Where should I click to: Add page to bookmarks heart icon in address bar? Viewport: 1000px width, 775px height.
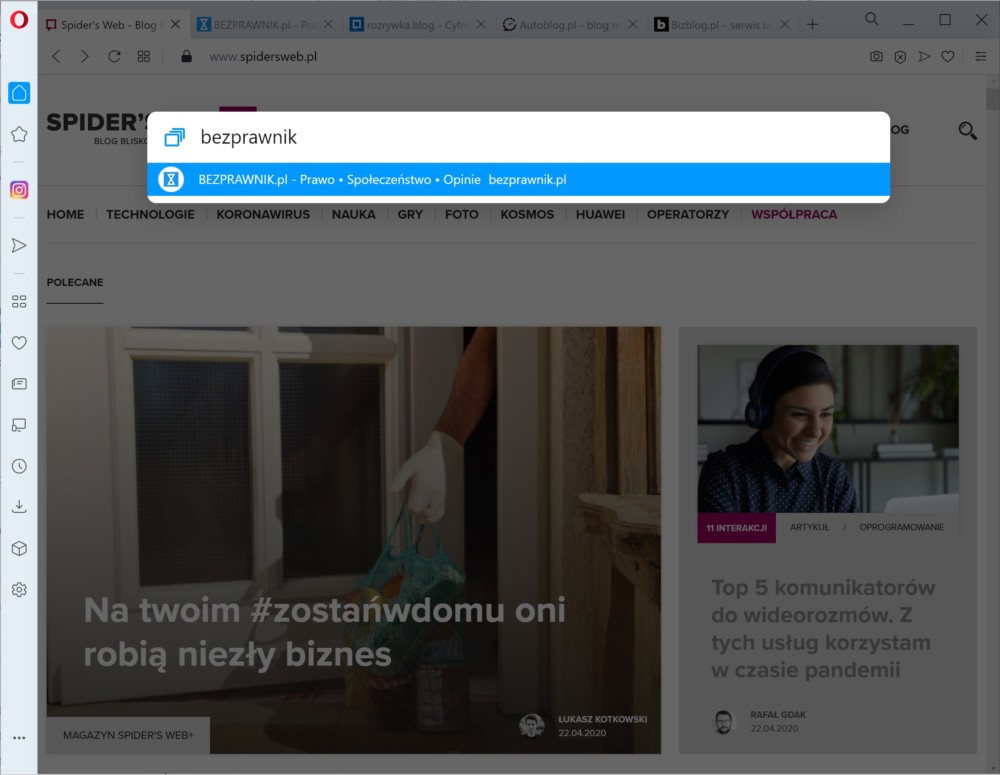948,57
